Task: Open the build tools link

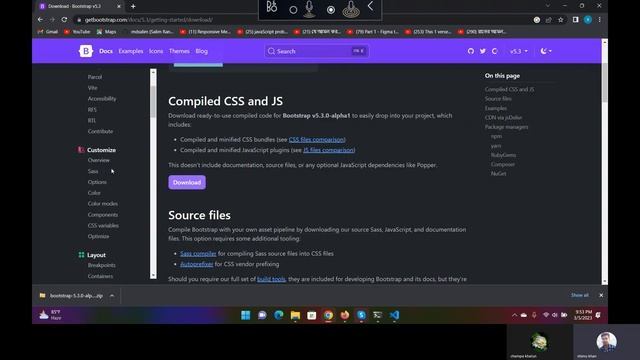Action: 271,279
